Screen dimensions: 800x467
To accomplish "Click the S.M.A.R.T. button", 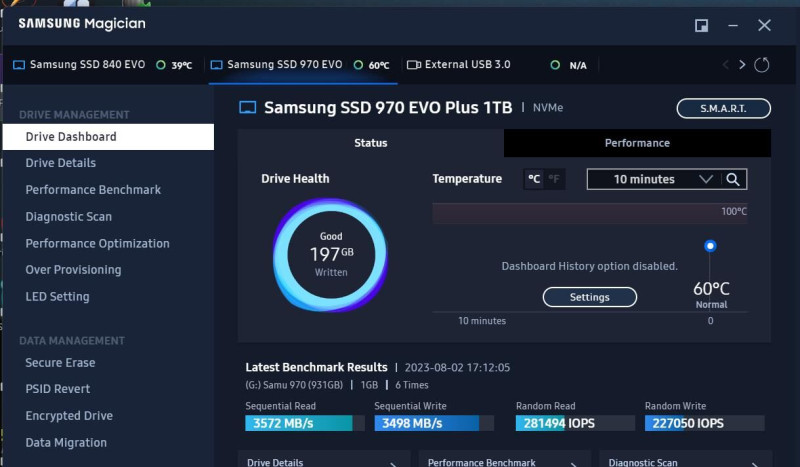I will 723,108.
